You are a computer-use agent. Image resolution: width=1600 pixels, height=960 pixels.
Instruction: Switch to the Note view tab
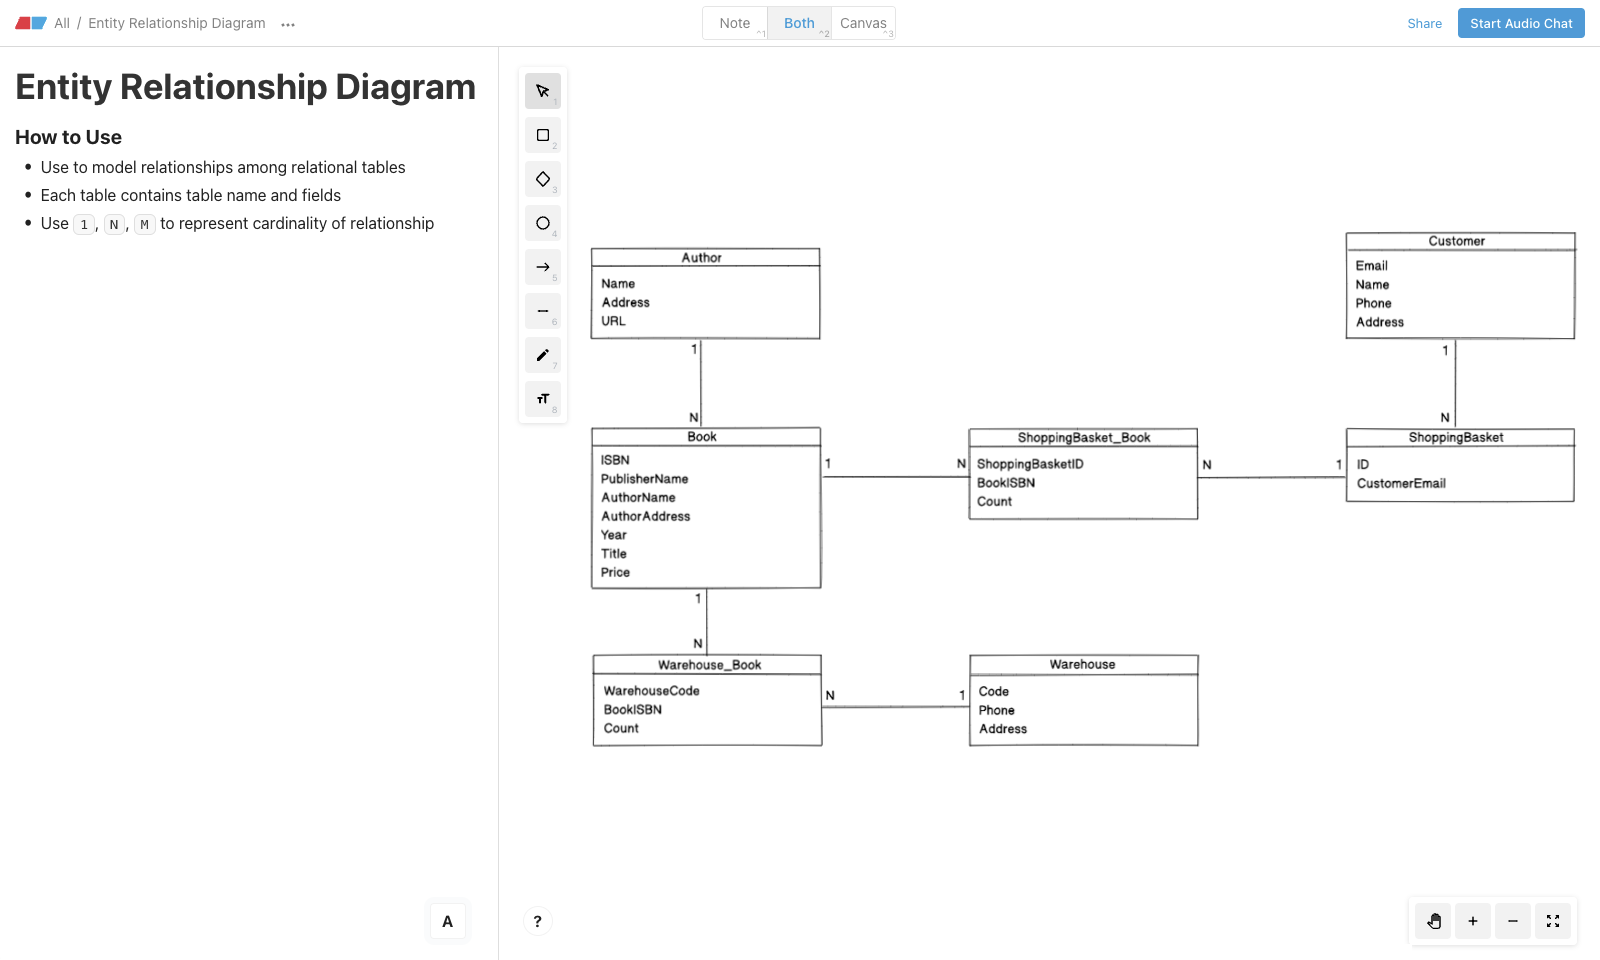click(x=734, y=22)
